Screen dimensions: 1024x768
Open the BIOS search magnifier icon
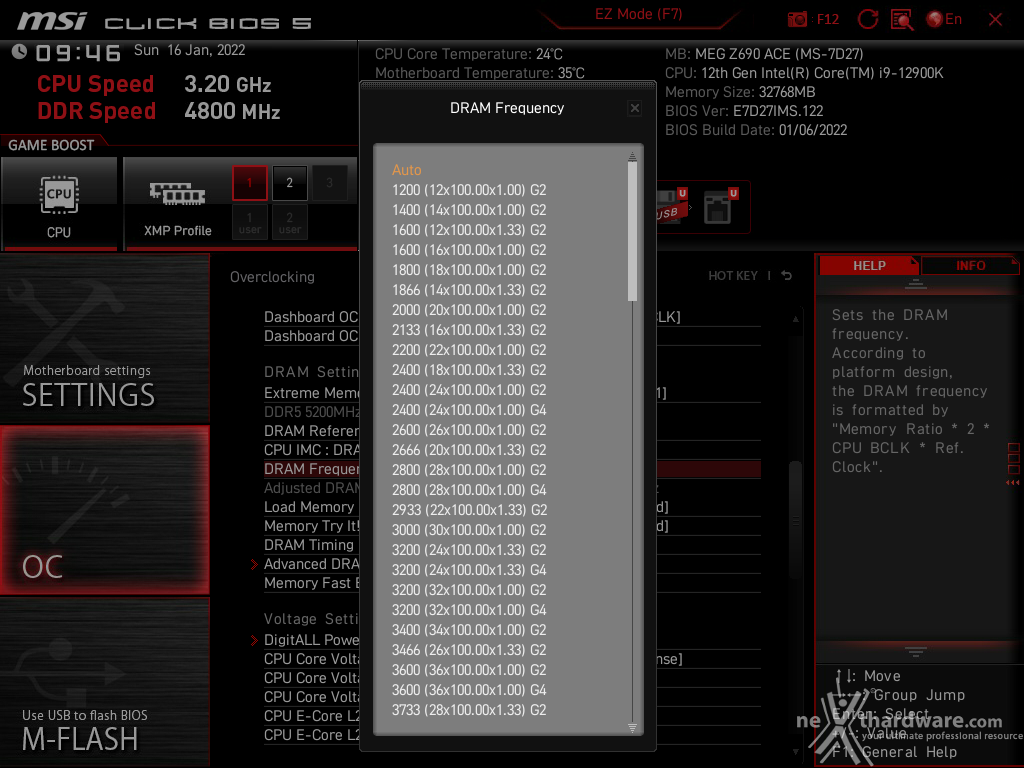[902, 20]
